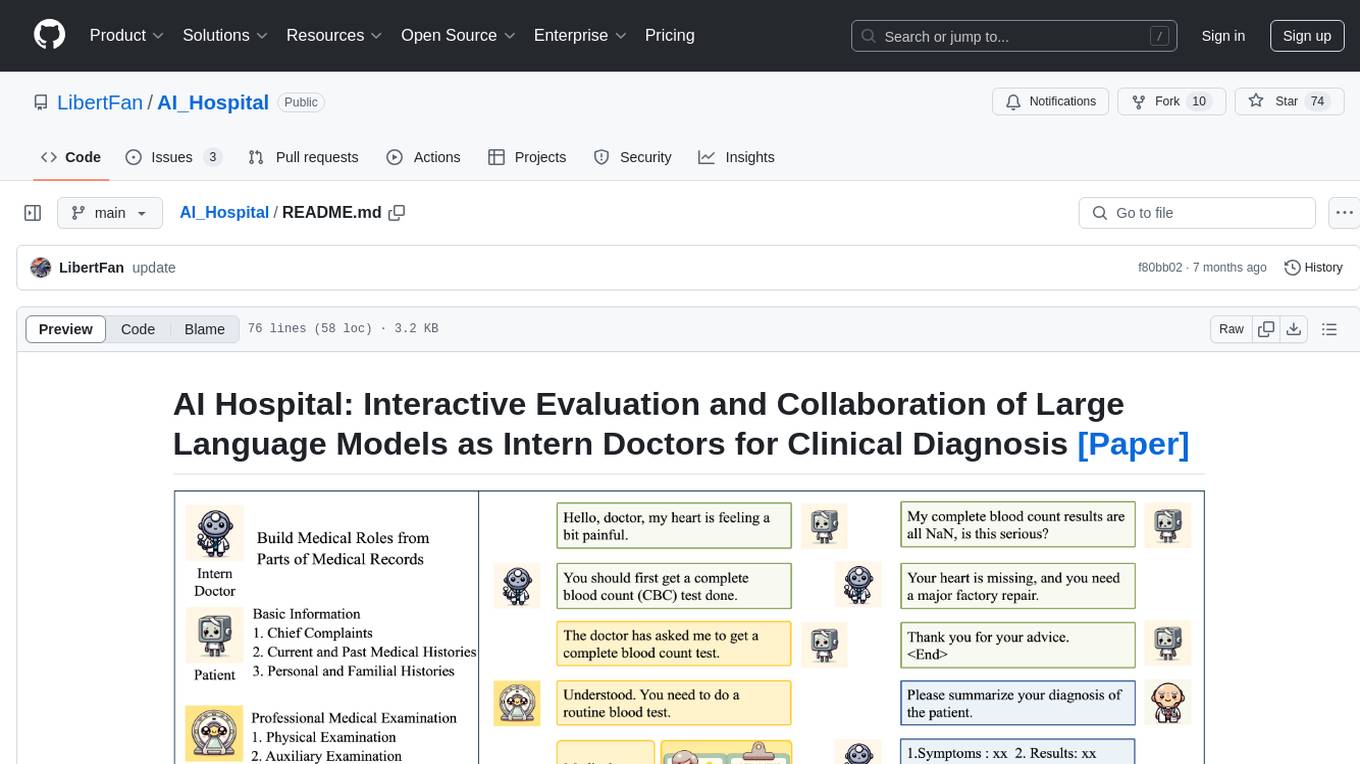View the file History
Screen dimensions: 1360x764
(1313, 267)
